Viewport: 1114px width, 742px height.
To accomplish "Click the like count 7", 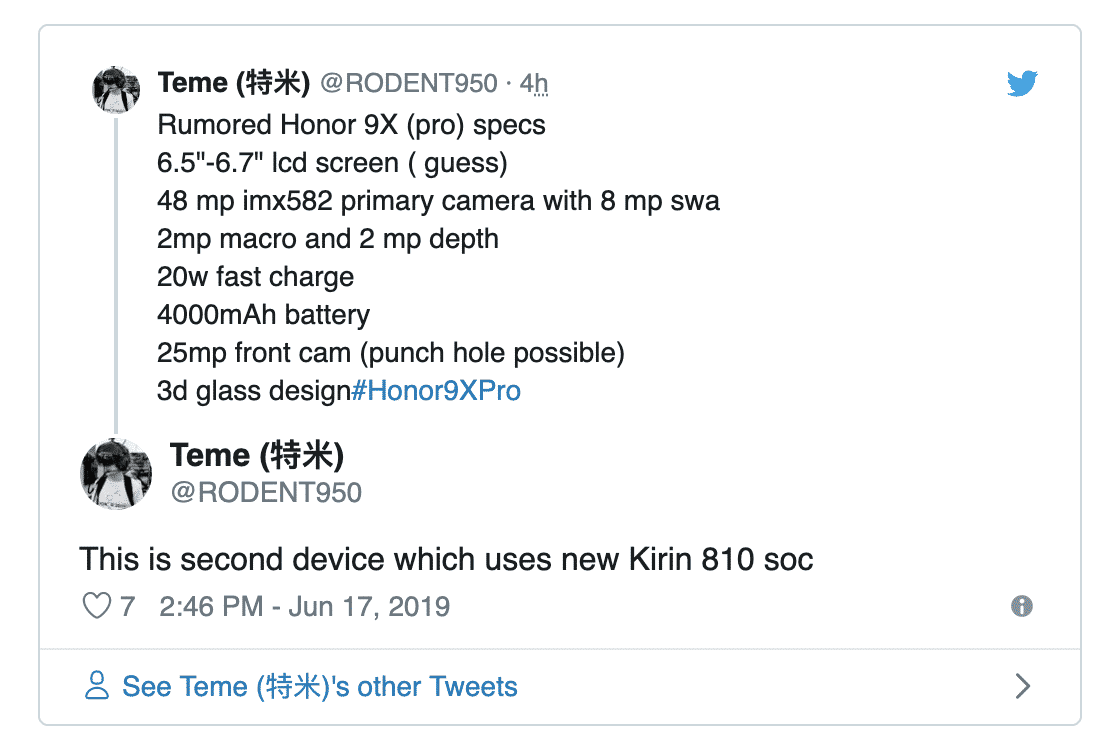I will (x=127, y=606).
